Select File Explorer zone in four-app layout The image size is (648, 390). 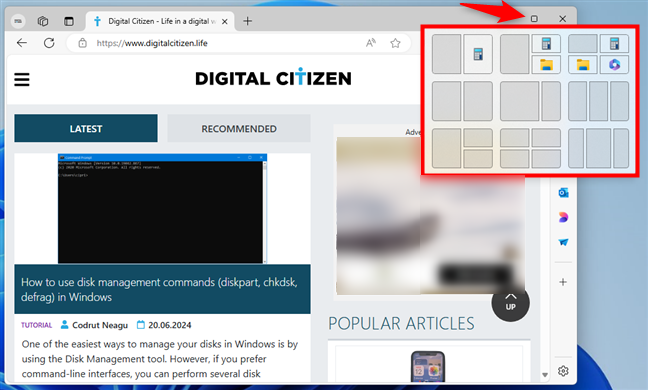pyautogui.click(x=583, y=64)
